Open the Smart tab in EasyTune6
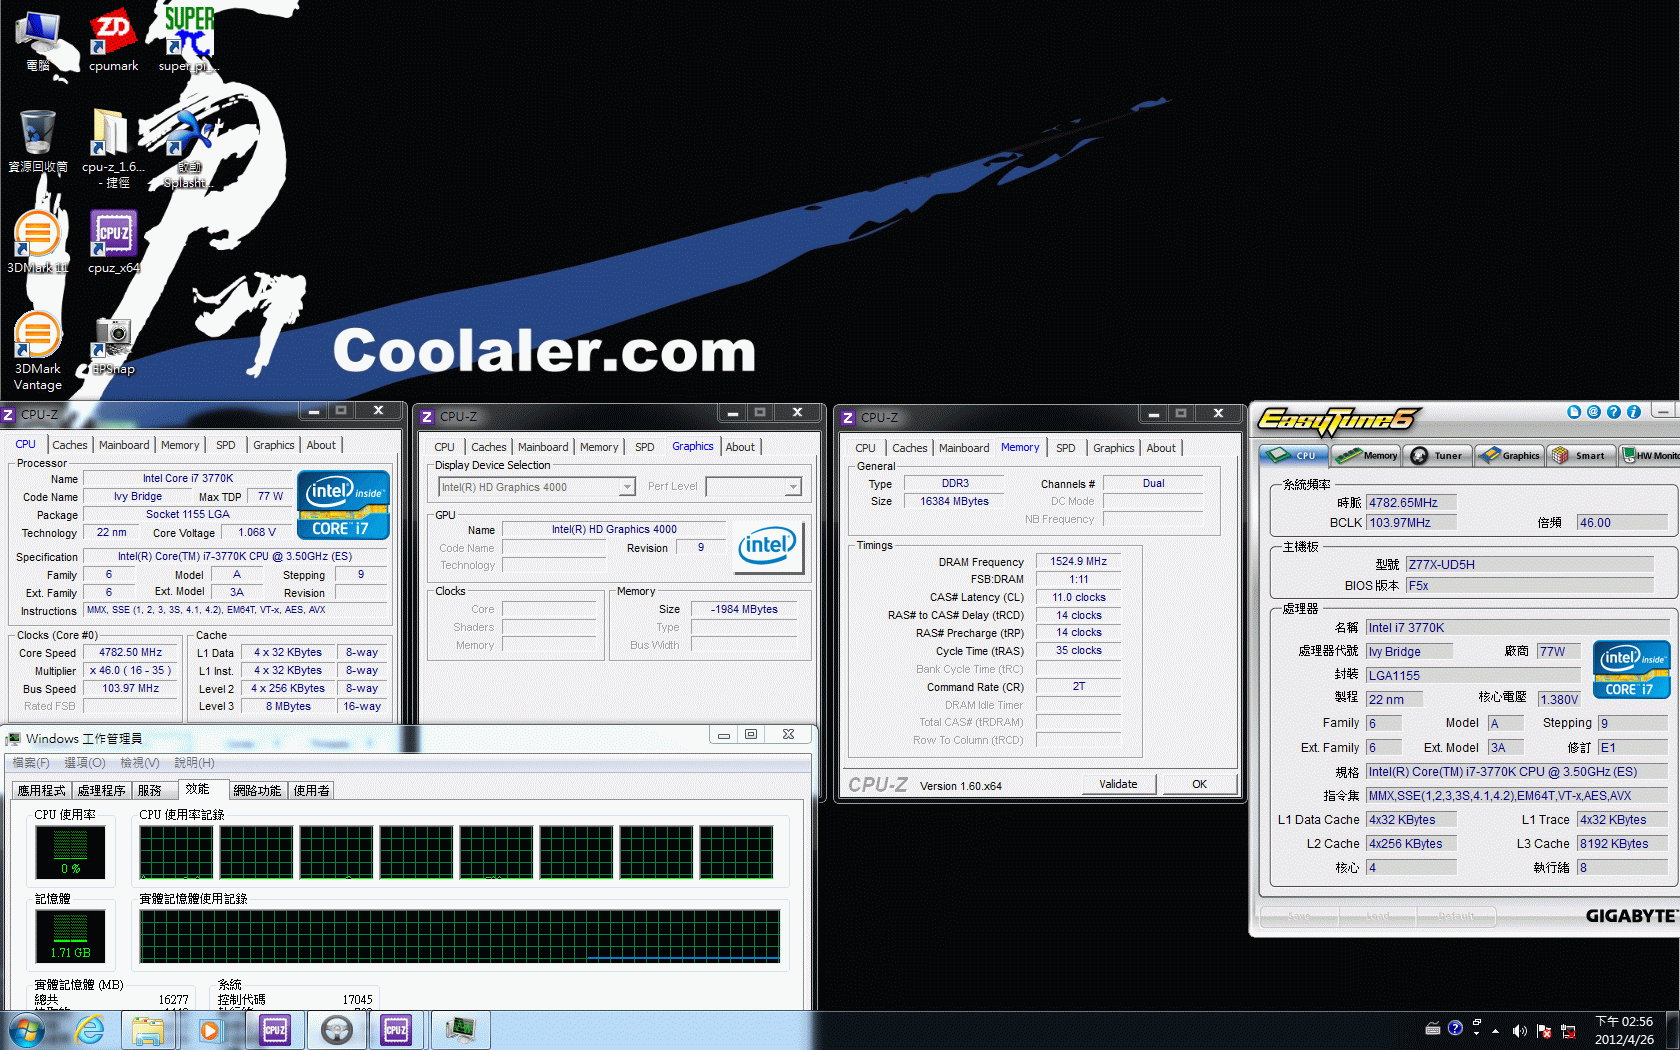Screen dimensions: 1680x1050 pyautogui.click(x=1580, y=456)
